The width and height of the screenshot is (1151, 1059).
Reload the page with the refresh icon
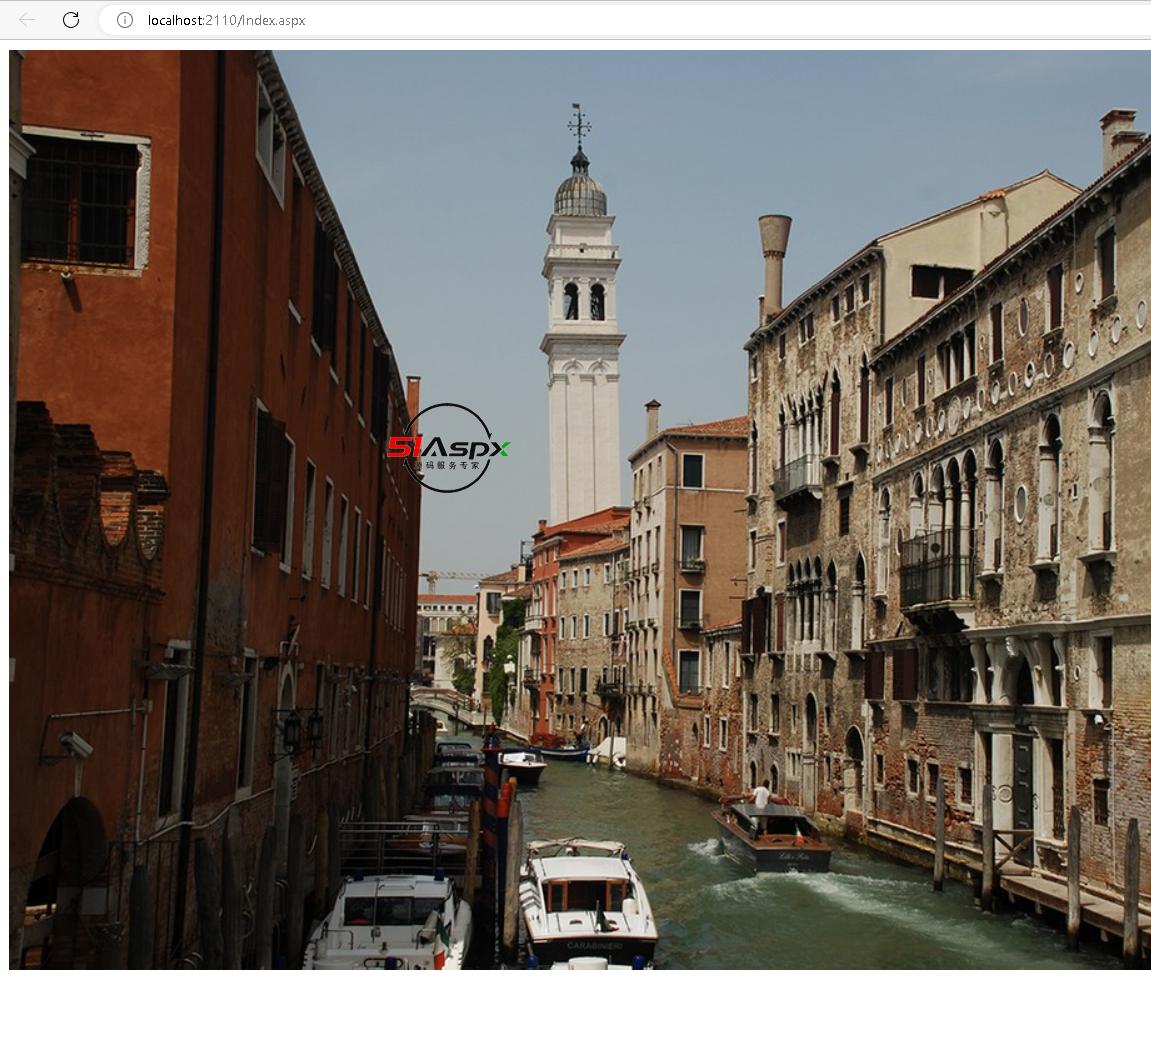(x=70, y=20)
